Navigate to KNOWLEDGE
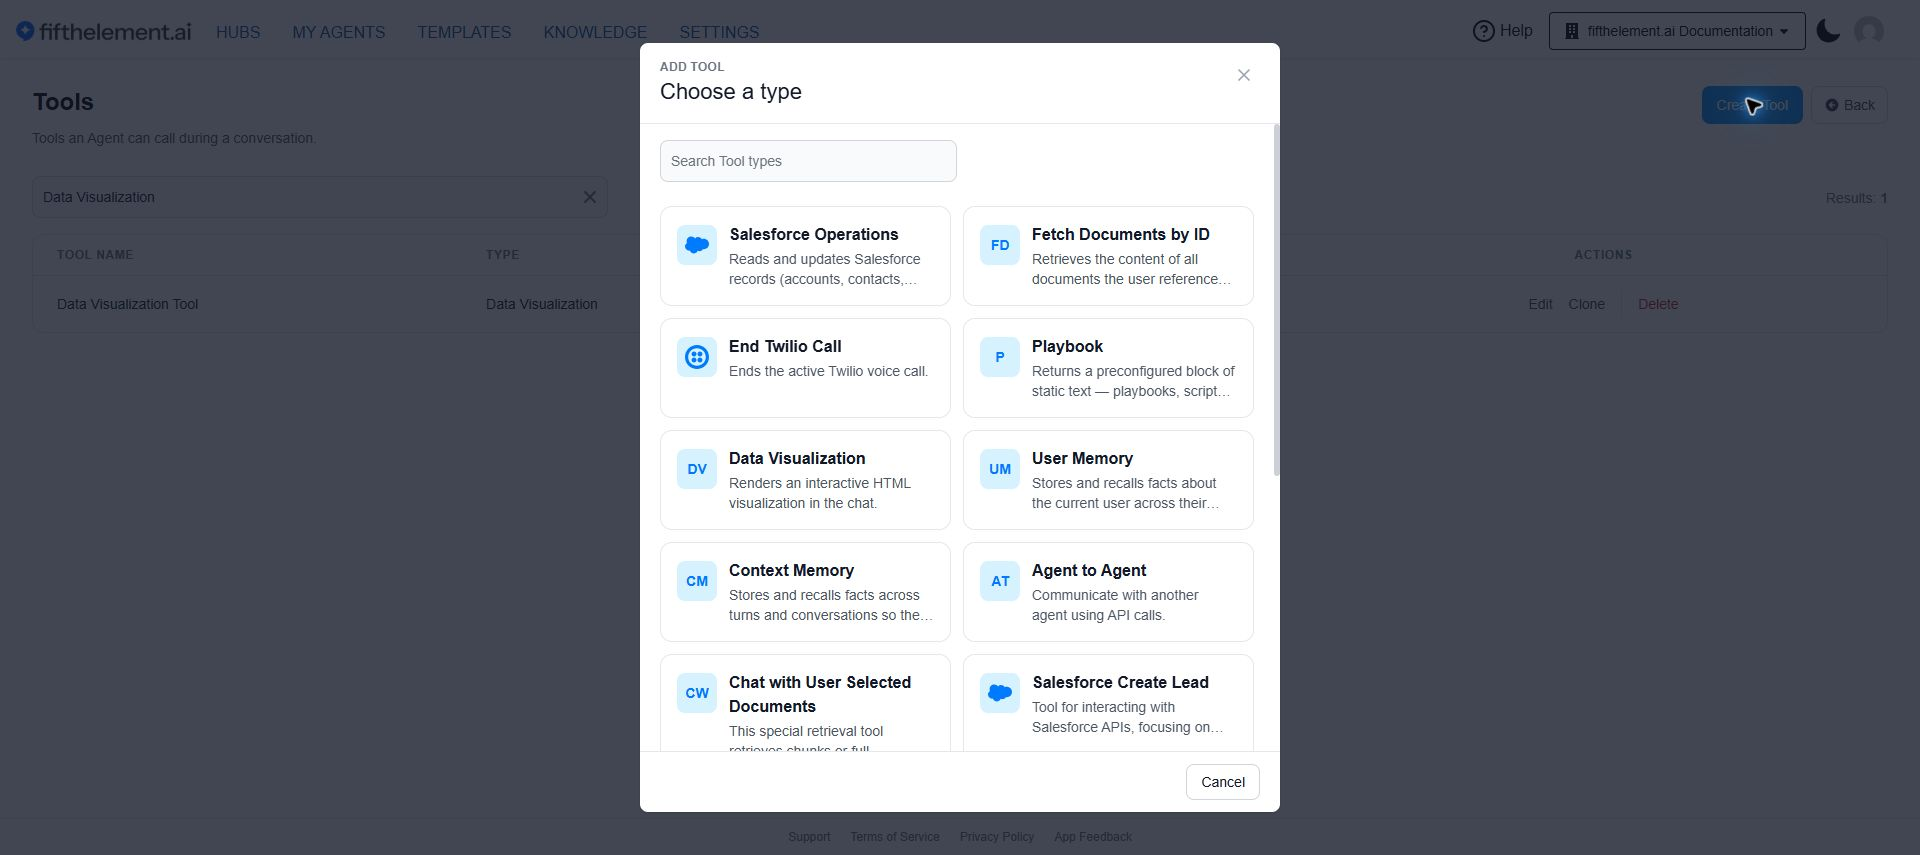The image size is (1920, 855). click(595, 32)
